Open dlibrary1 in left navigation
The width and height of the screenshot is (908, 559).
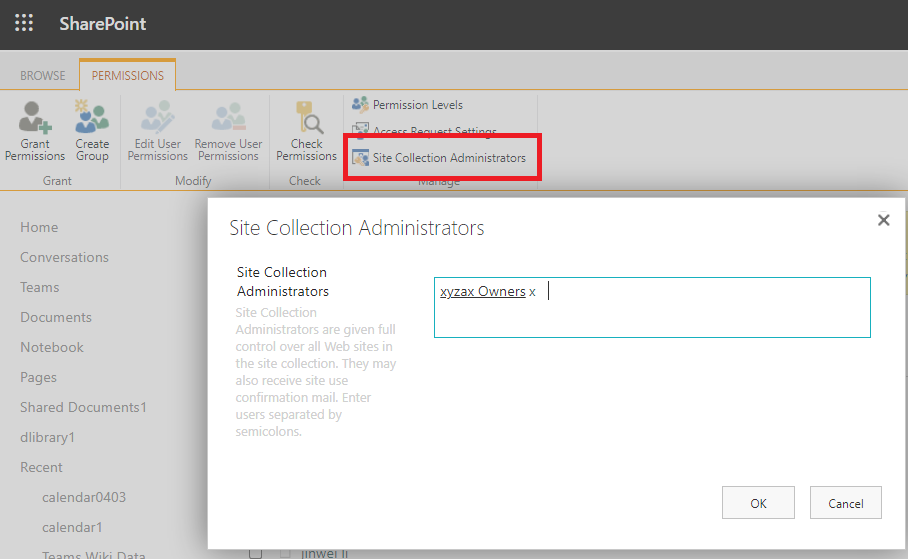(x=47, y=437)
